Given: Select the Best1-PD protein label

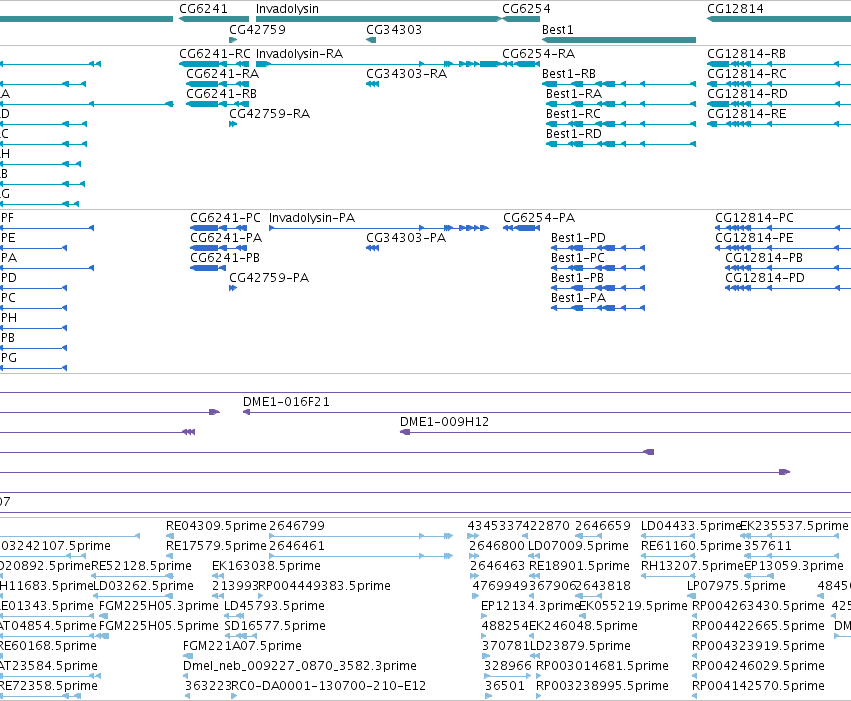Looking at the screenshot, I should pyautogui.click(x=578, y=238).
